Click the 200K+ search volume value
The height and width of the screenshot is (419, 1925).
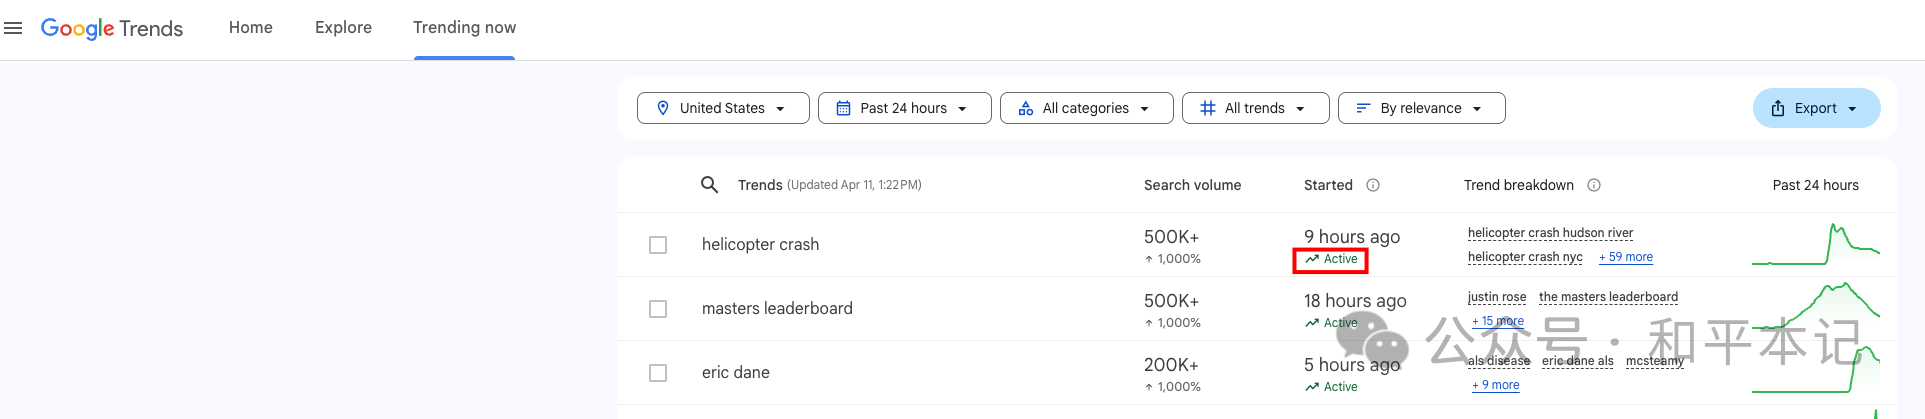point(1171,365)
